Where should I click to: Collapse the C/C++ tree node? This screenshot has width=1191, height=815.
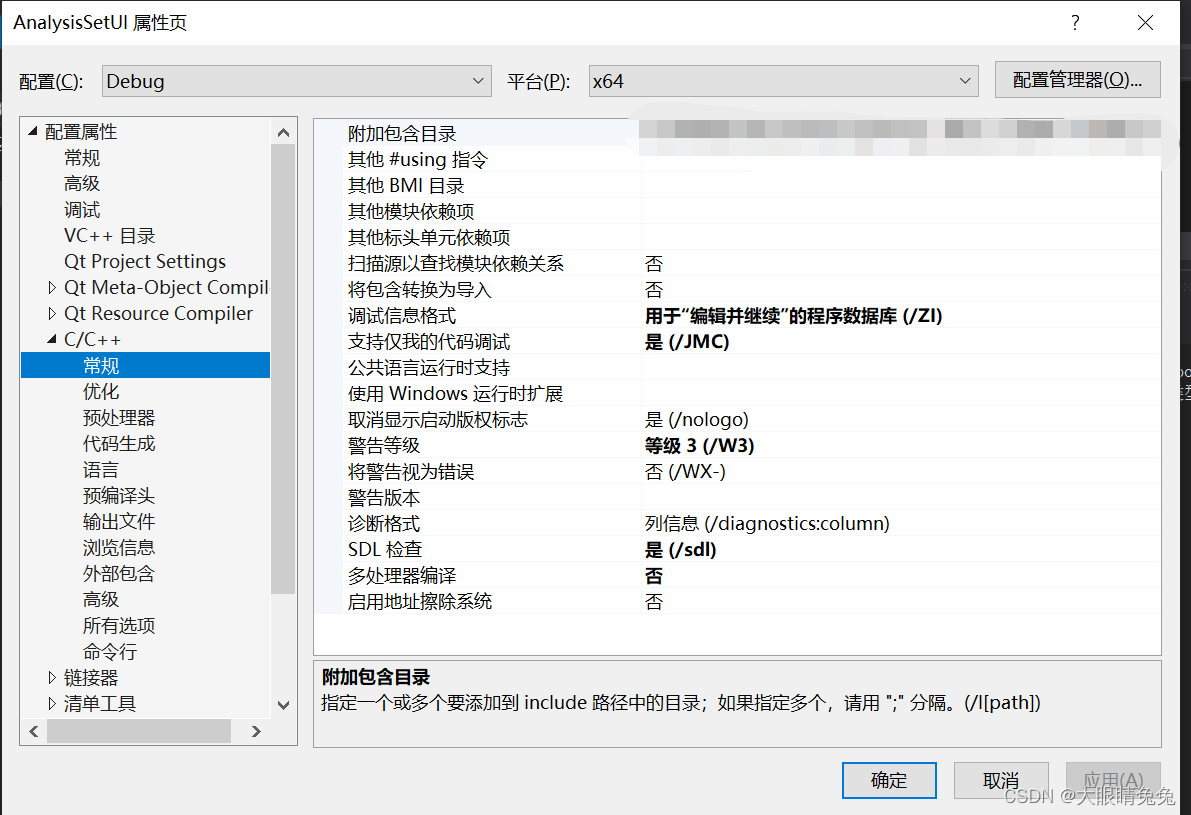pyautogui.click(x=52, y=340)
